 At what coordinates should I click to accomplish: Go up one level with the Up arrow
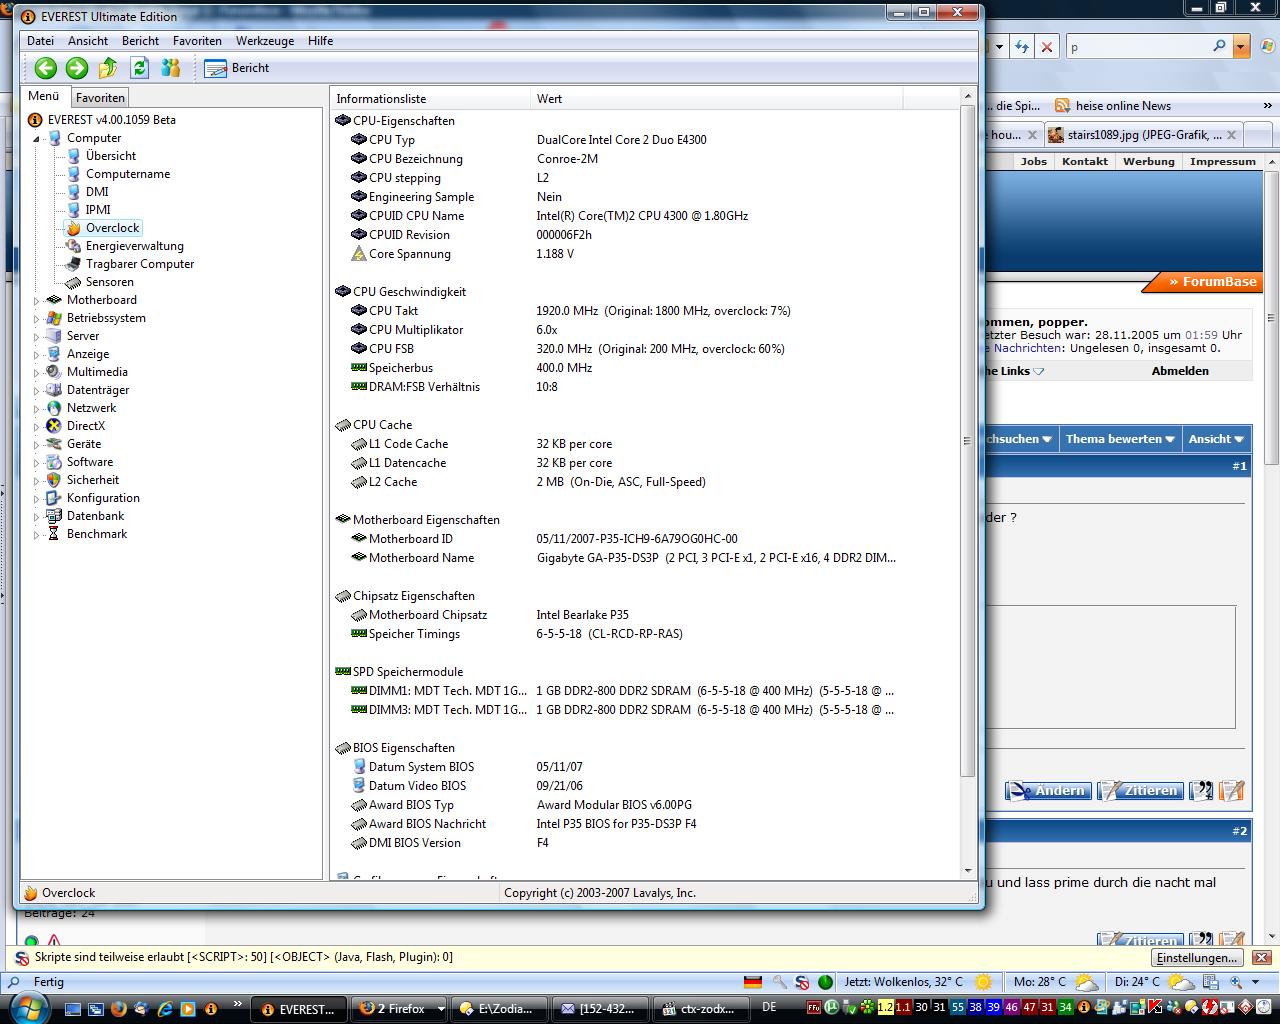[x=108, y=68]
